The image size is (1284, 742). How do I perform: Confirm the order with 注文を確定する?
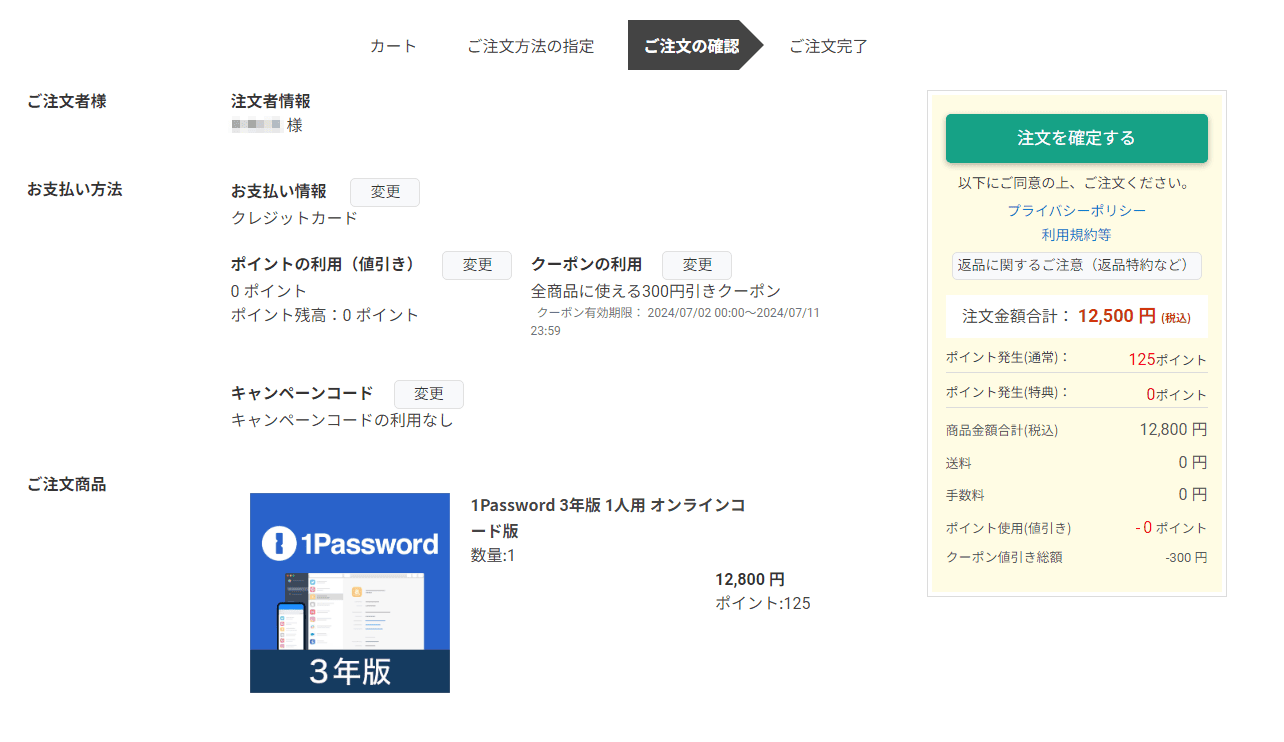pyautogui.click(x=1076, y=138)
